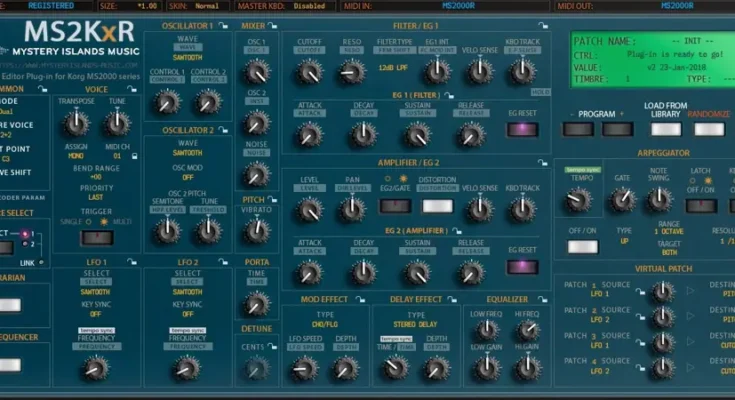Click the filter Cutoff knob

click(310, 72)
